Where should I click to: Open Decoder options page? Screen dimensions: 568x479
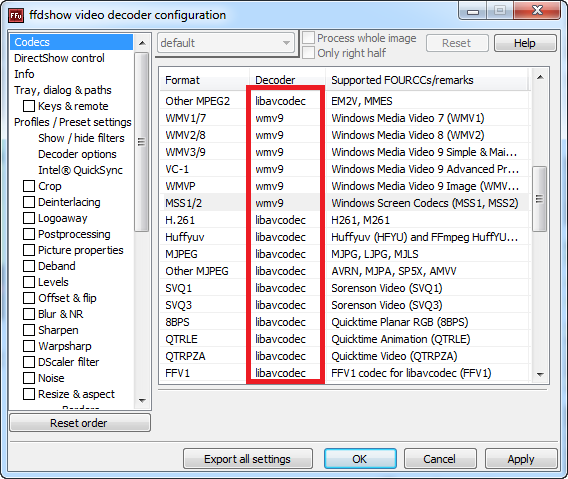[x=77, y=154]
